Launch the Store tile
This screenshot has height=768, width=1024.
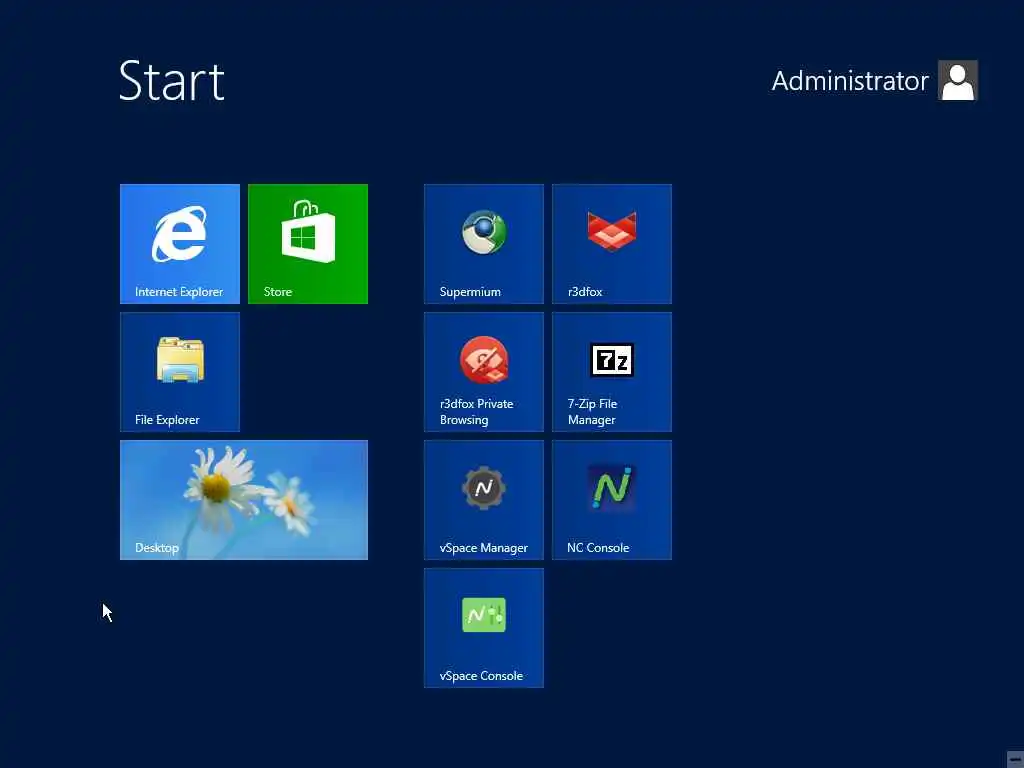tap(308, 244)
